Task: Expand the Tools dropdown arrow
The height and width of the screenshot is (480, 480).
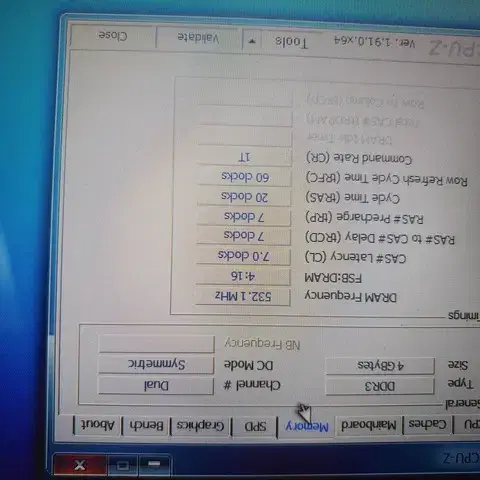Action: pos(252,41)
